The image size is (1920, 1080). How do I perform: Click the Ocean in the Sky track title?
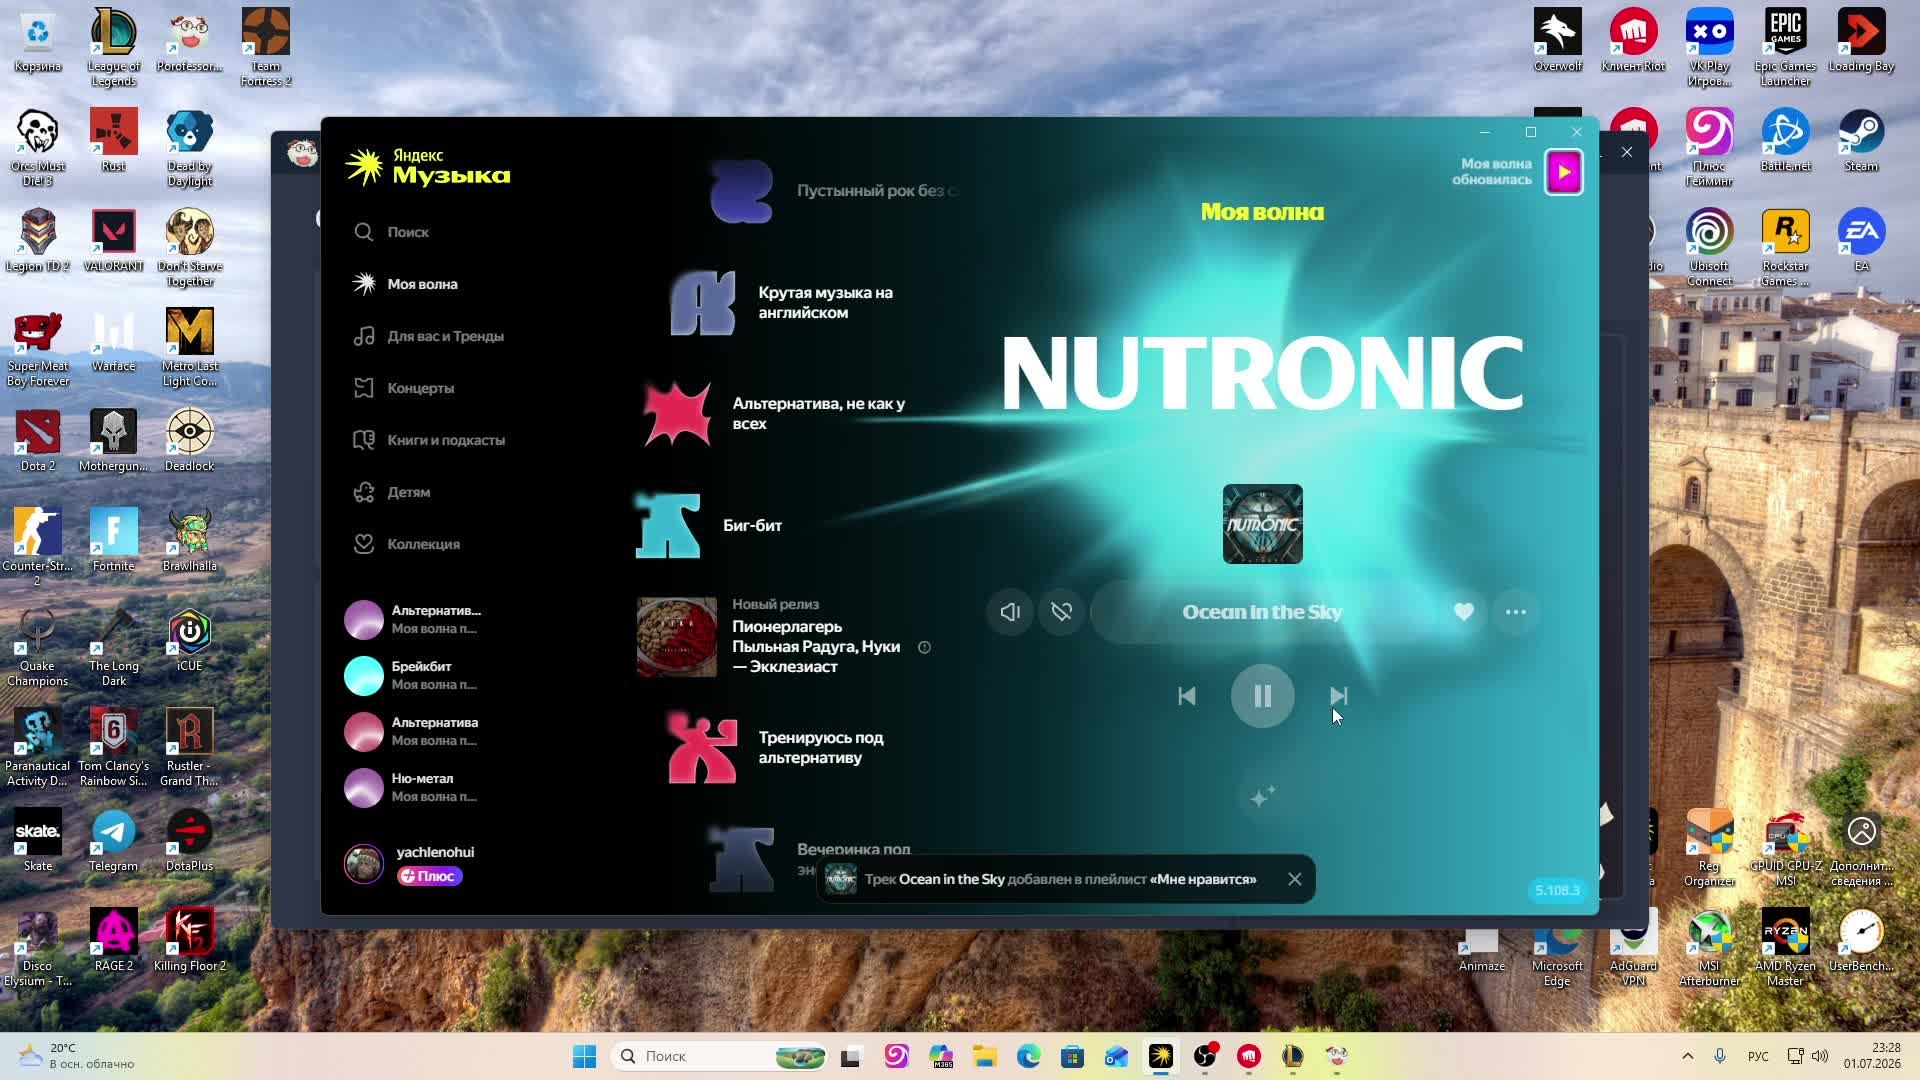(1262, 612)
